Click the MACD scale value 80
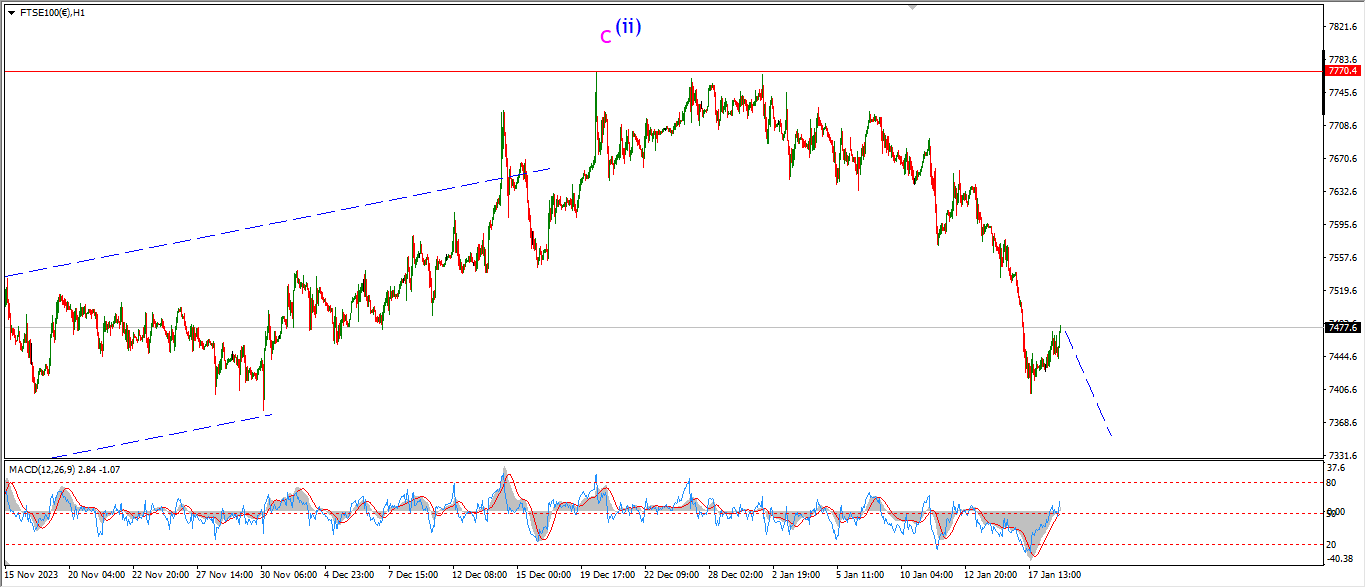1366x588 pixels. tap(1331, 482)
